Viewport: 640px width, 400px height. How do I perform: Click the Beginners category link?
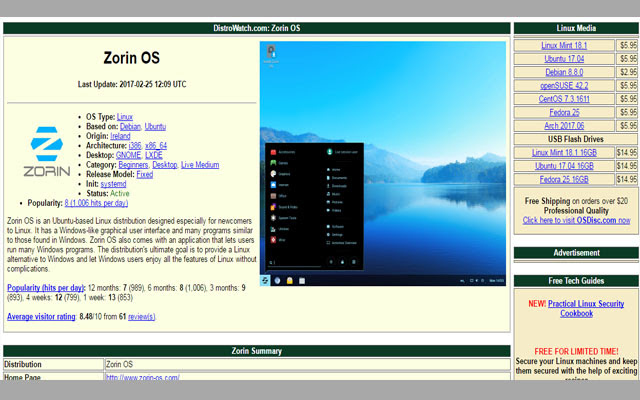tap(133, 165)
